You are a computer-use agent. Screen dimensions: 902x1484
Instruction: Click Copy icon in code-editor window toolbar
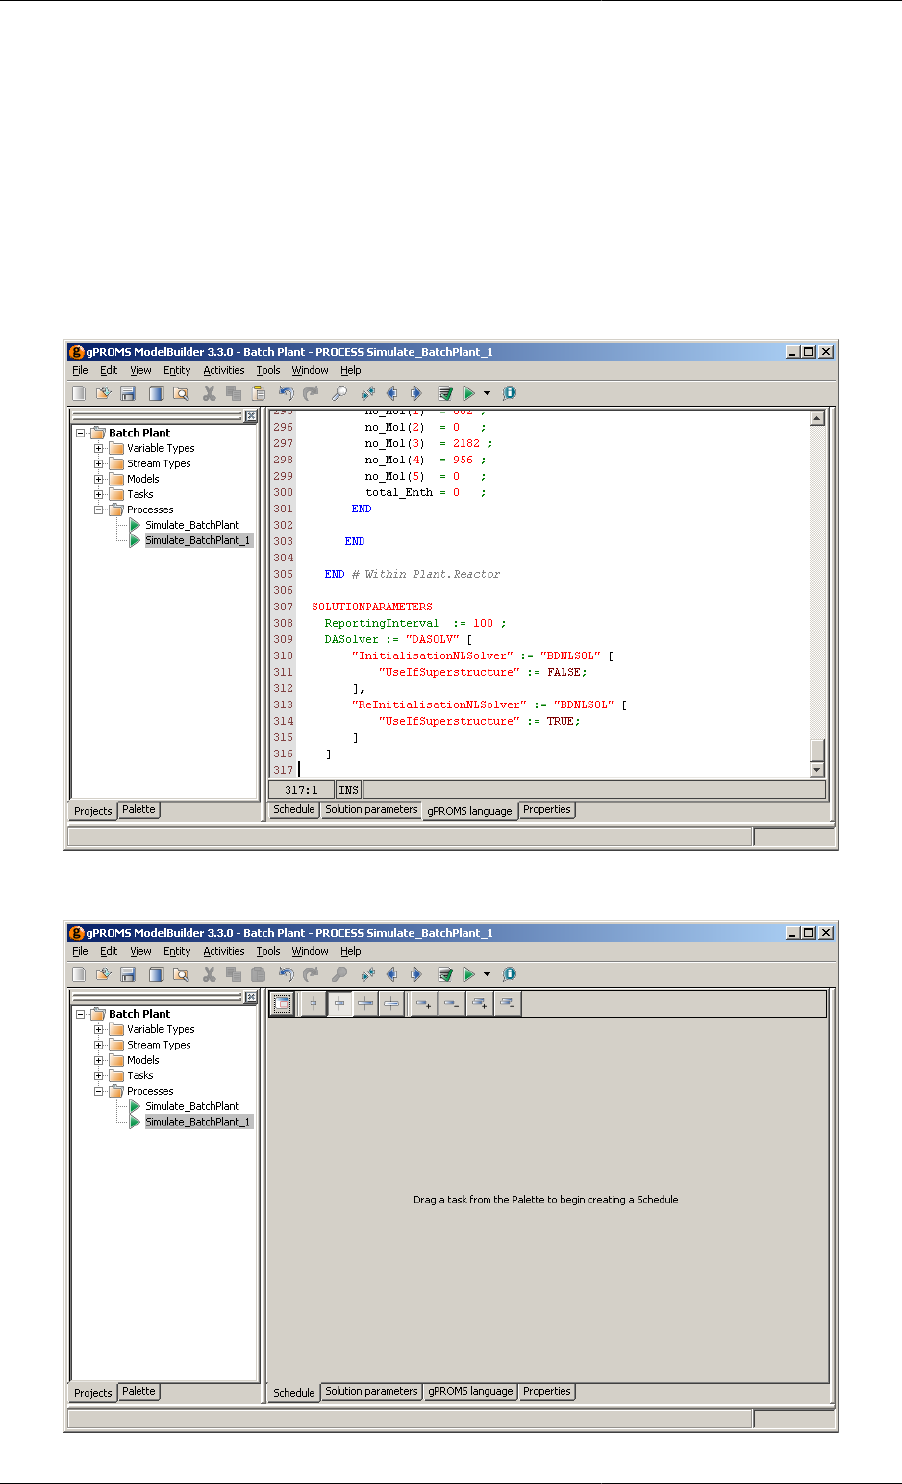click(233, 394)
